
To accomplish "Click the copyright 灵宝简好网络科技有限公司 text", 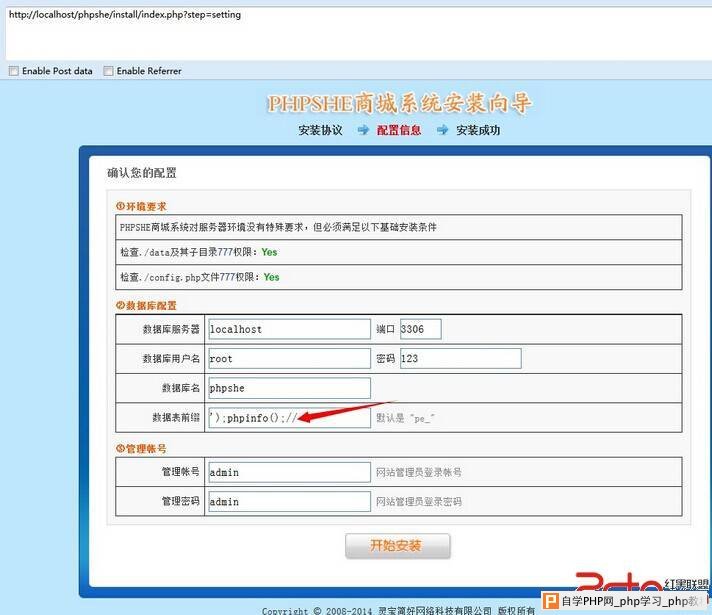I will [x=435, y=610].
